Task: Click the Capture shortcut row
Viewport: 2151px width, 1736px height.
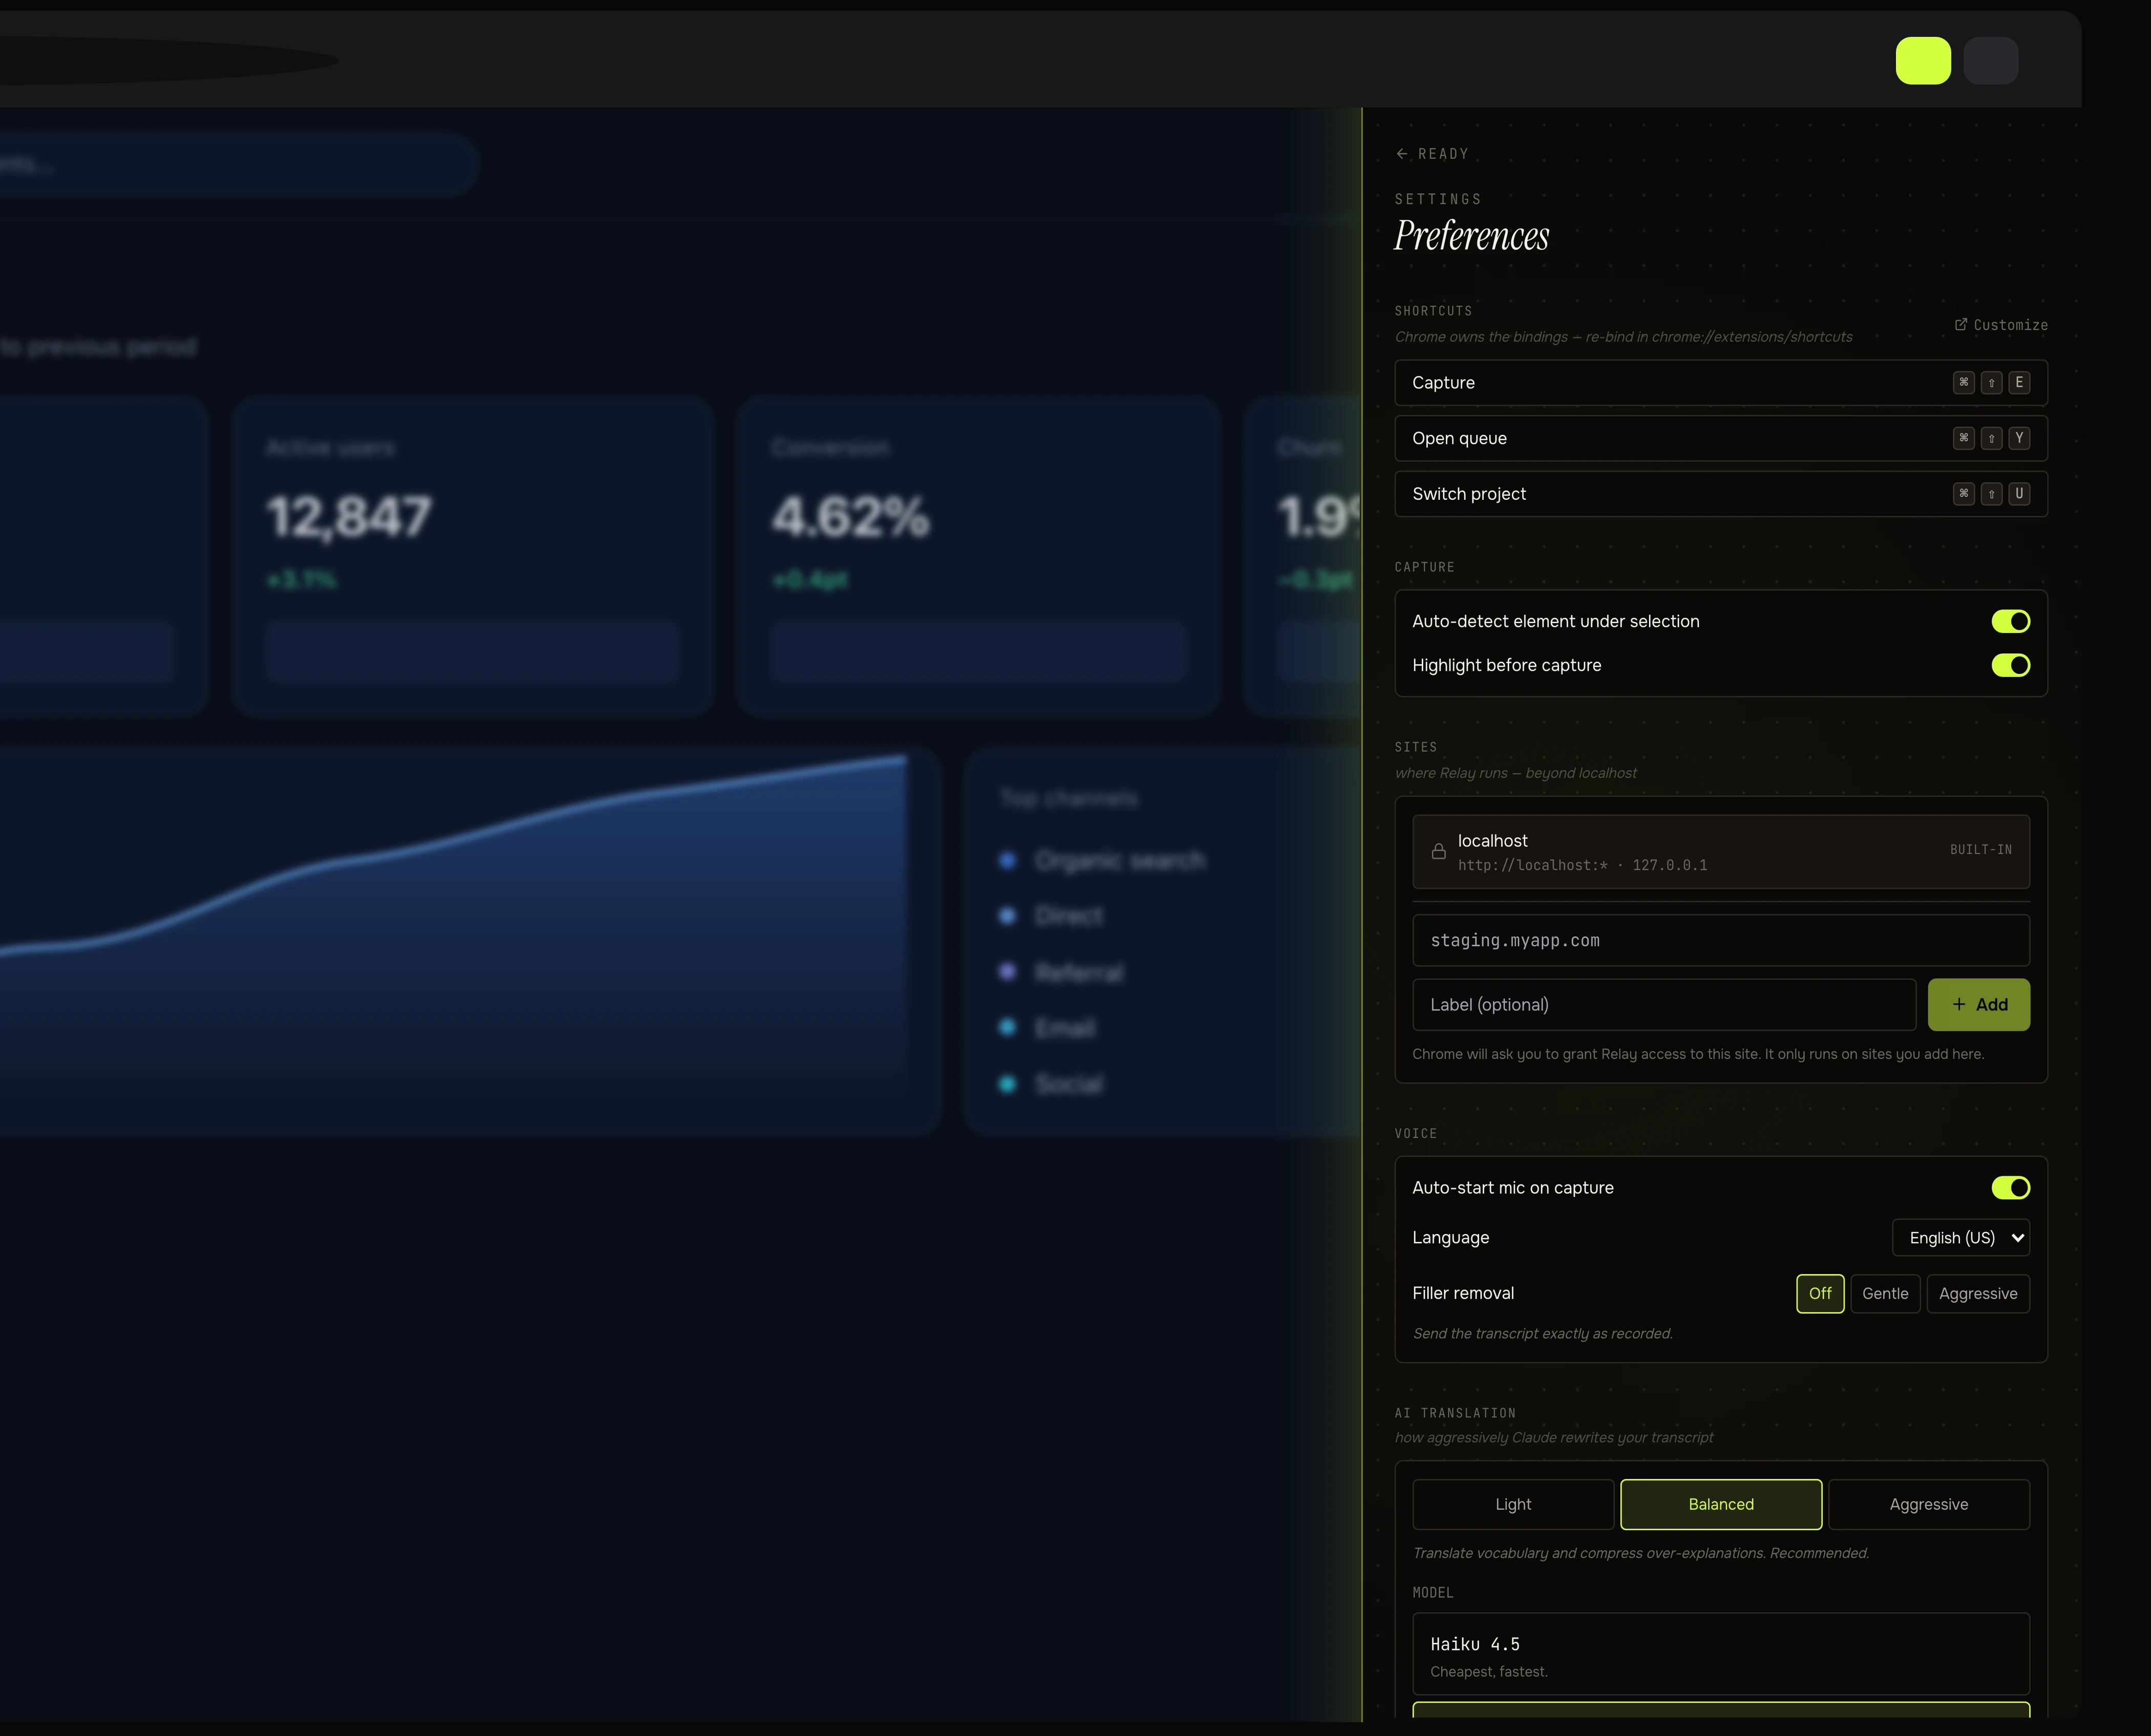Action: (1721, 383)
